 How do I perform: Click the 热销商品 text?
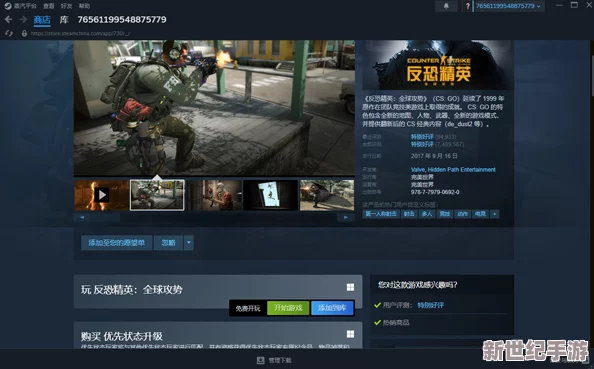pos(396,322)
